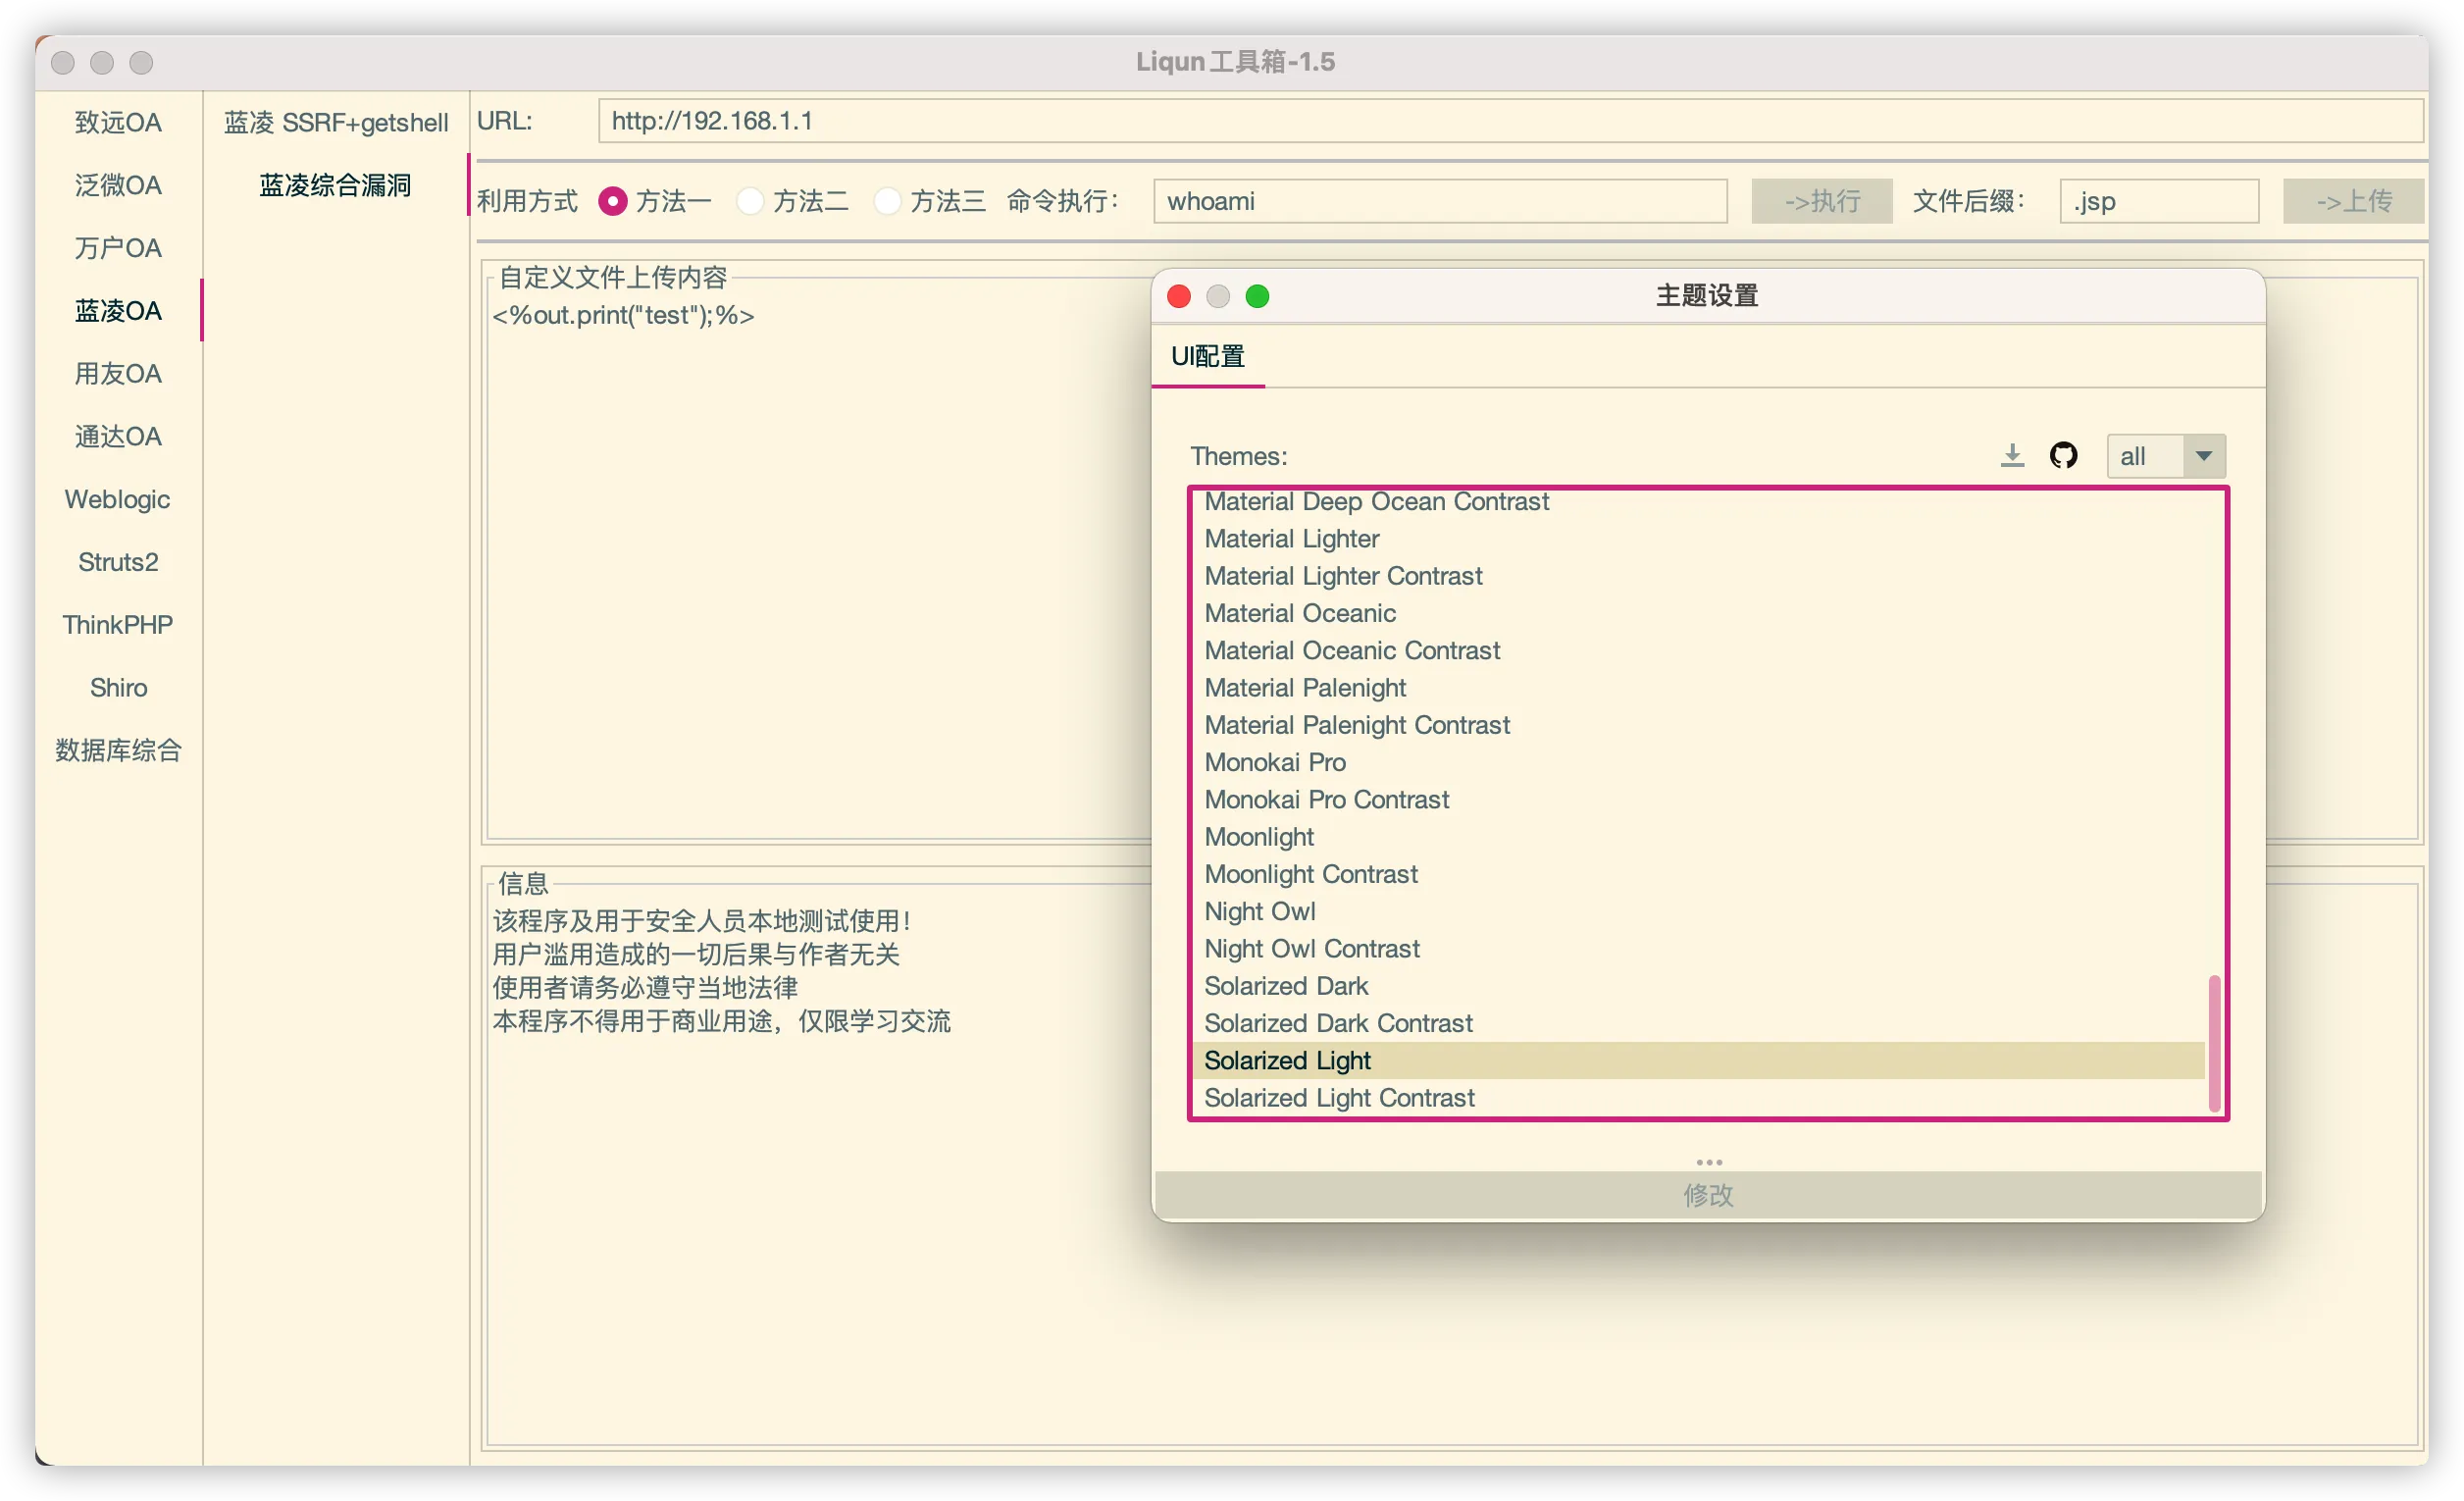Select the Monokai Pro theme
This screenshot has width=2464, height=1501.
[x=1275, y=762]
